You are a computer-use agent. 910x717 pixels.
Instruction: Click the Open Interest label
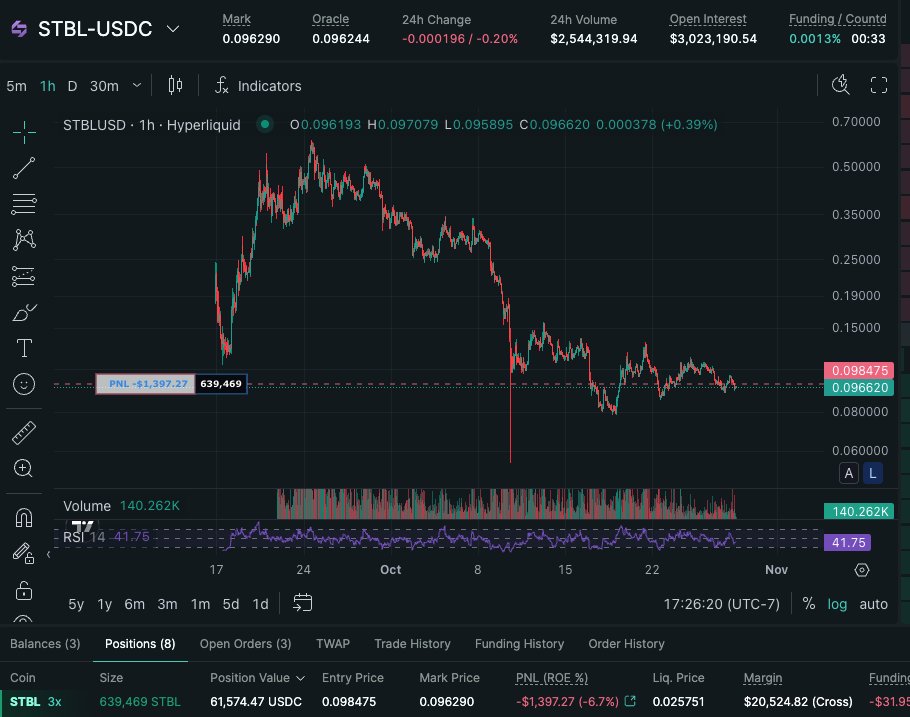708,19
